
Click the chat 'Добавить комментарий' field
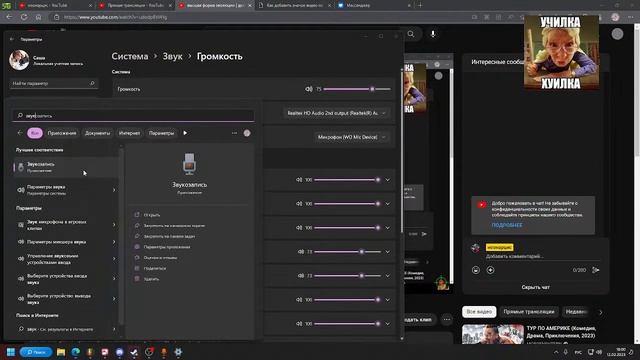pos(542,256)
